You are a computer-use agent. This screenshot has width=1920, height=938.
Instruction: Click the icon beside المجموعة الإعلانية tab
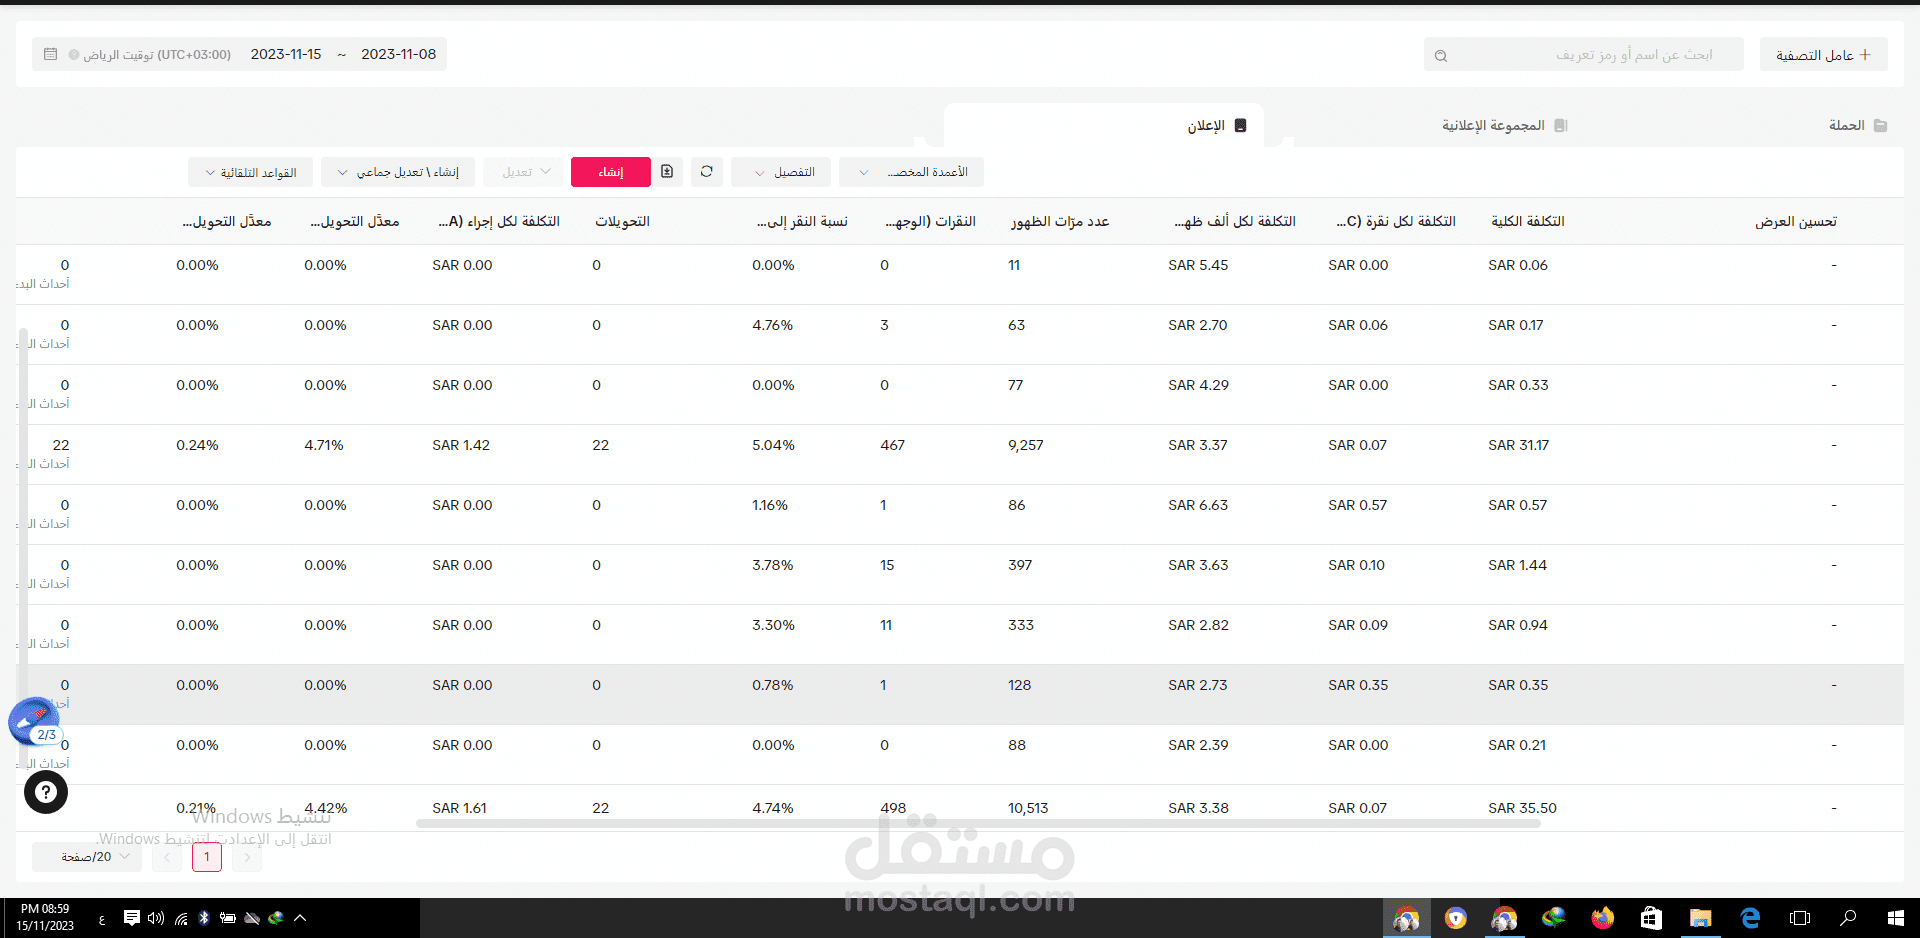pyautogui.click(x=1561, y=126)
